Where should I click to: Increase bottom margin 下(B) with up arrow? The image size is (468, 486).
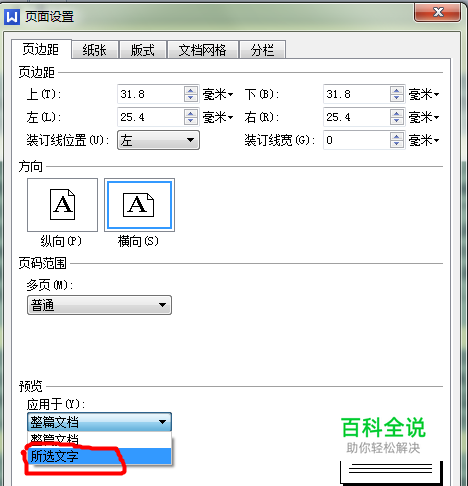tap(397, 90)
